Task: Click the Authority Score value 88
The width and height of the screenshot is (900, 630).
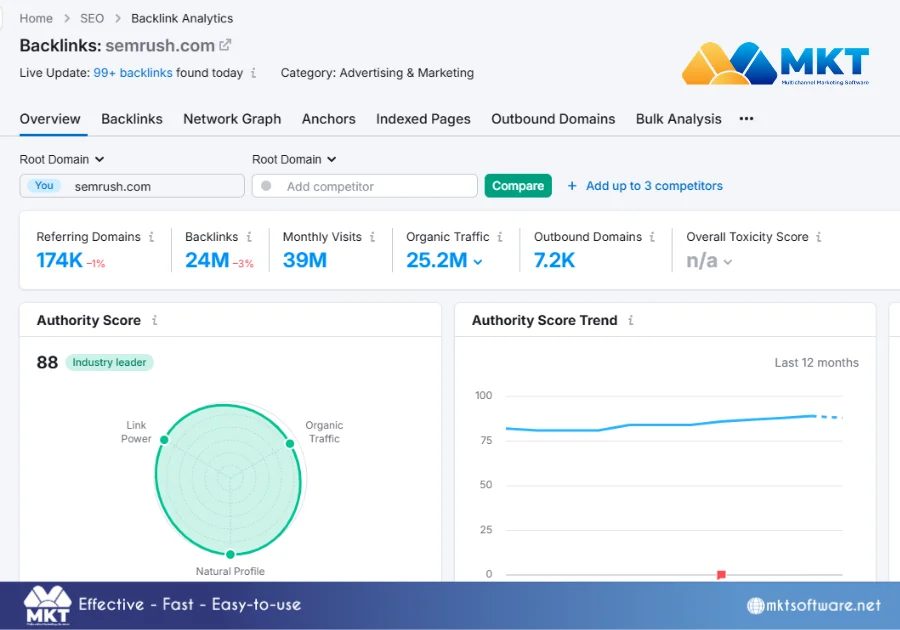Action: tap(47, 363)
